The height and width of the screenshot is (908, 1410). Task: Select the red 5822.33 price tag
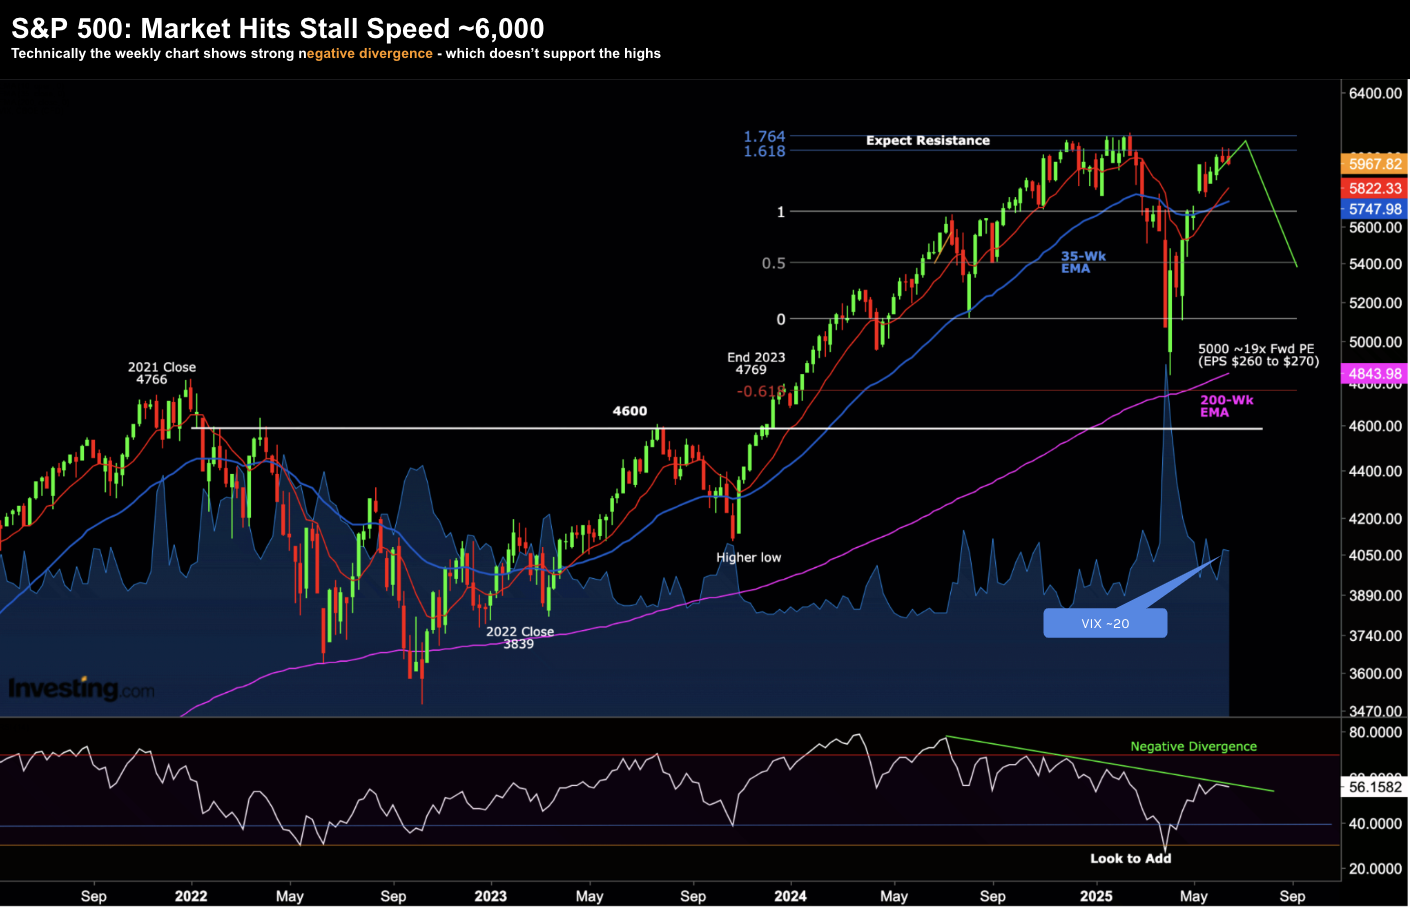coord(1375,188)
